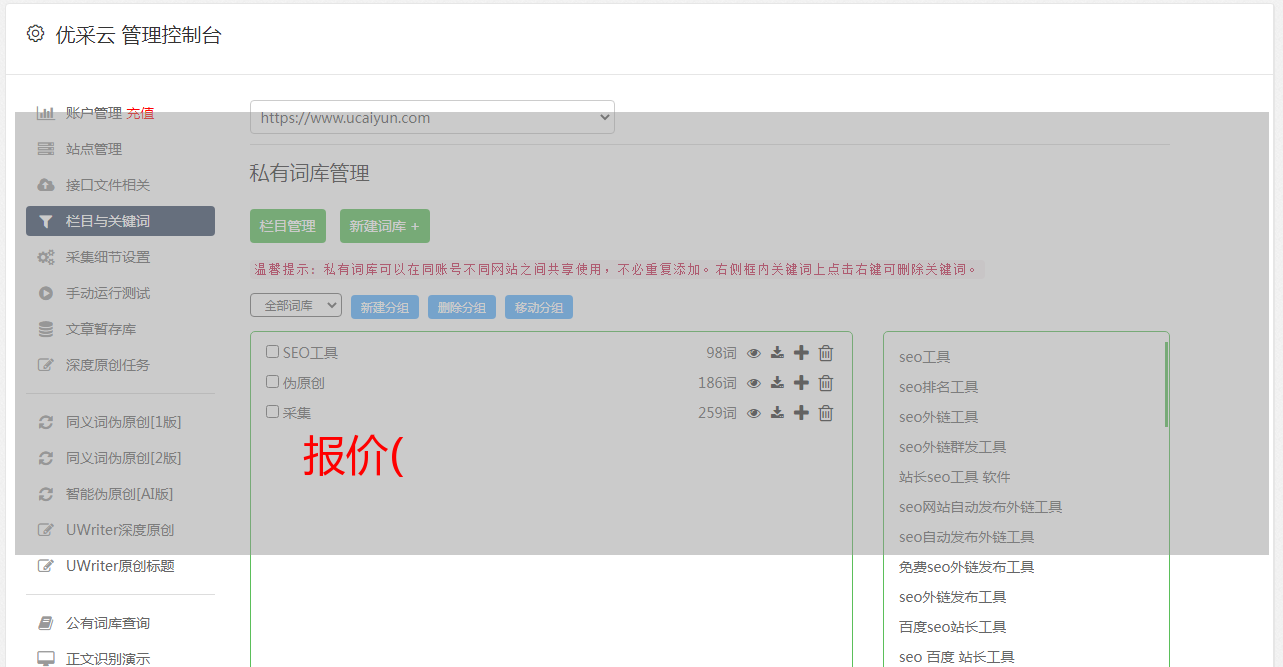Open 账户管理 in the sidebar

(x=94, y=113)
